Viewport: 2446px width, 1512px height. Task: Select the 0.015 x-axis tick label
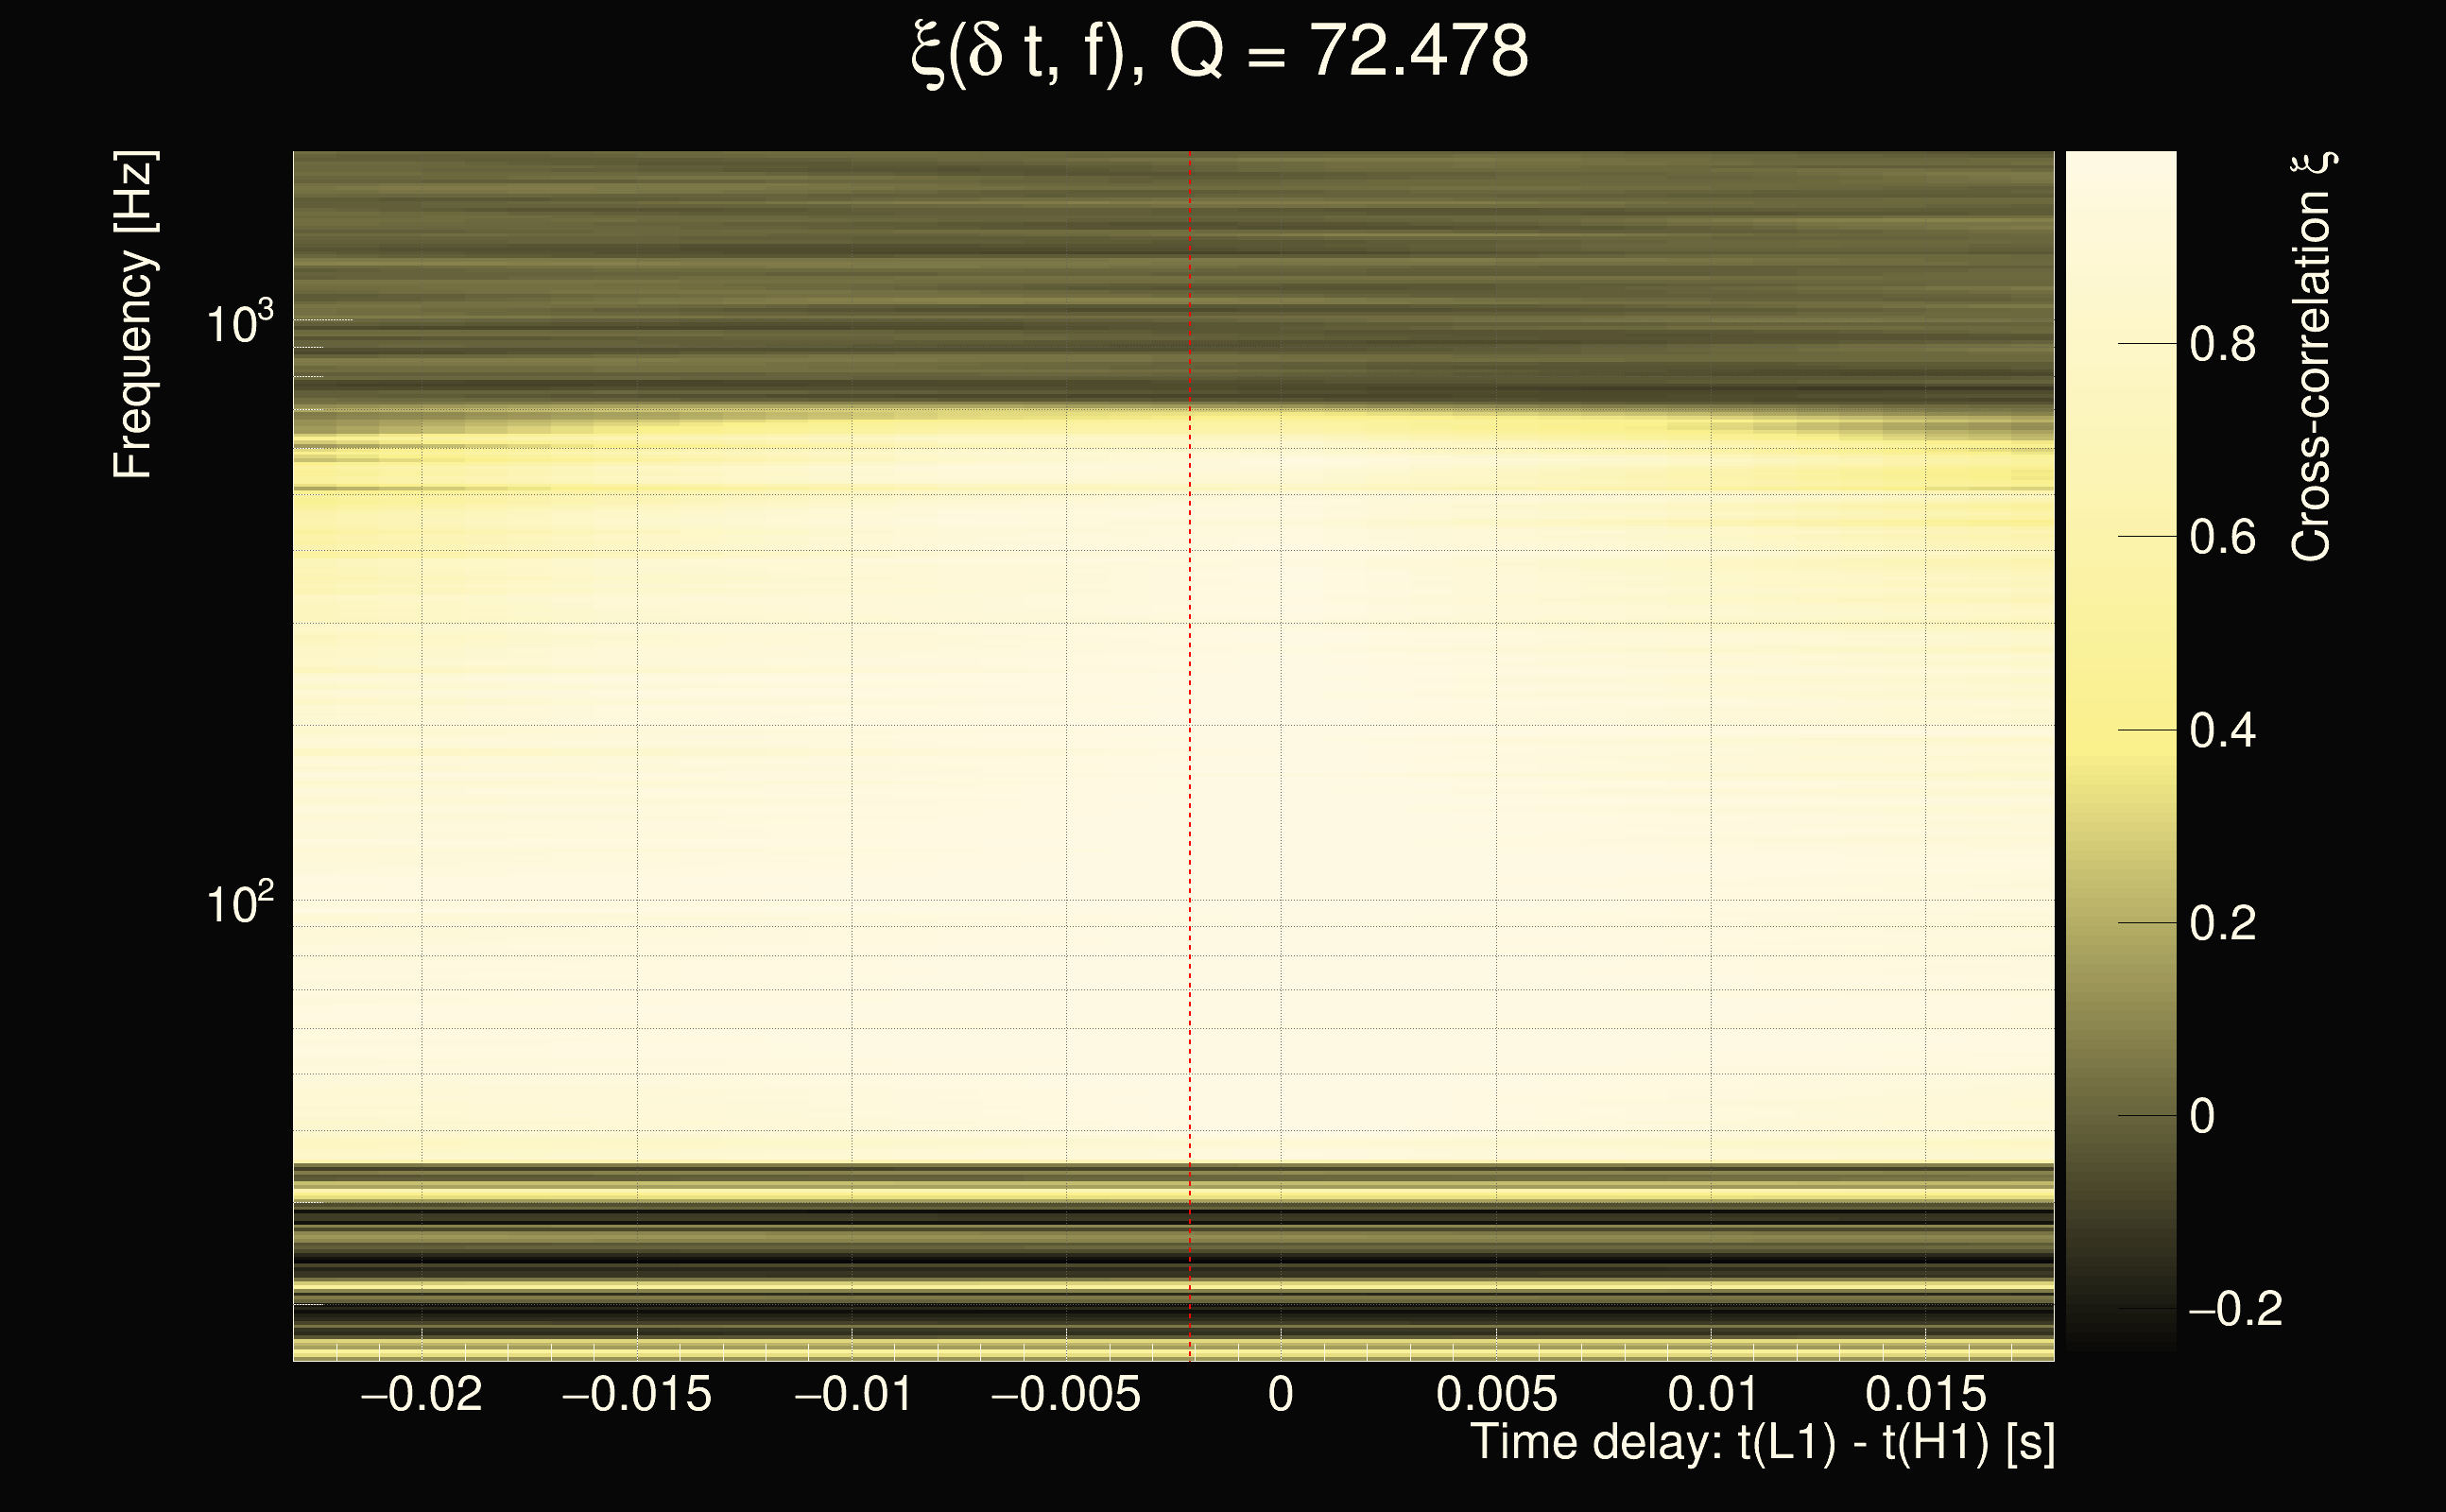(x=1926, y=1394)
